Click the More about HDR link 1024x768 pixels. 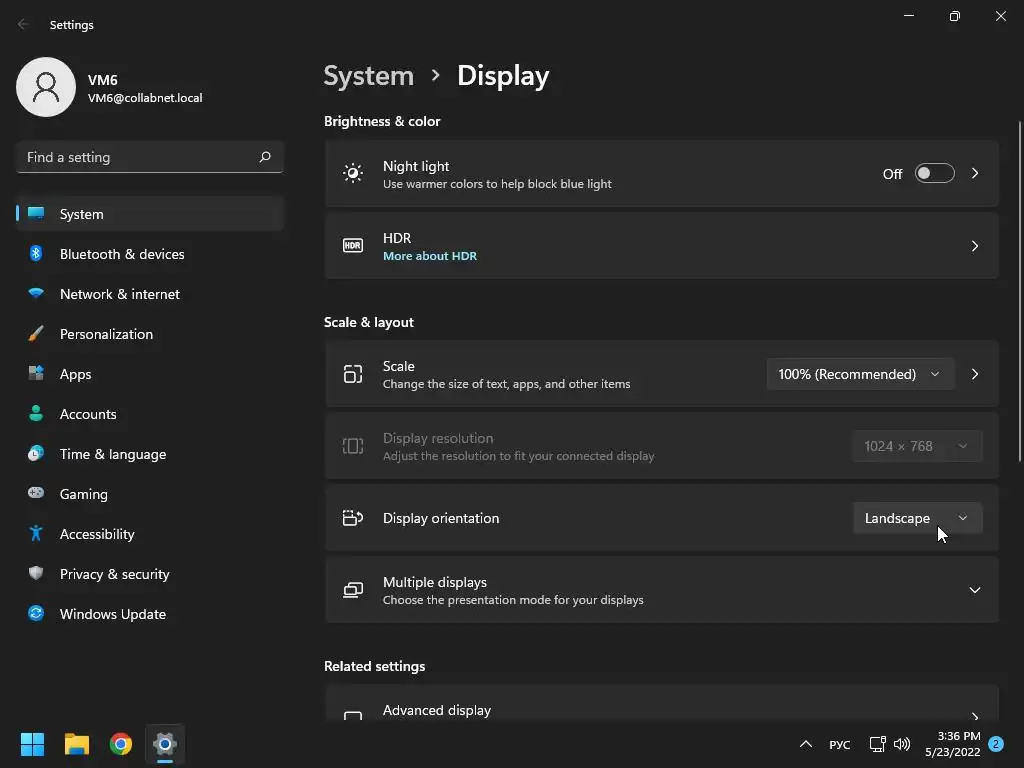coord(430,256)
